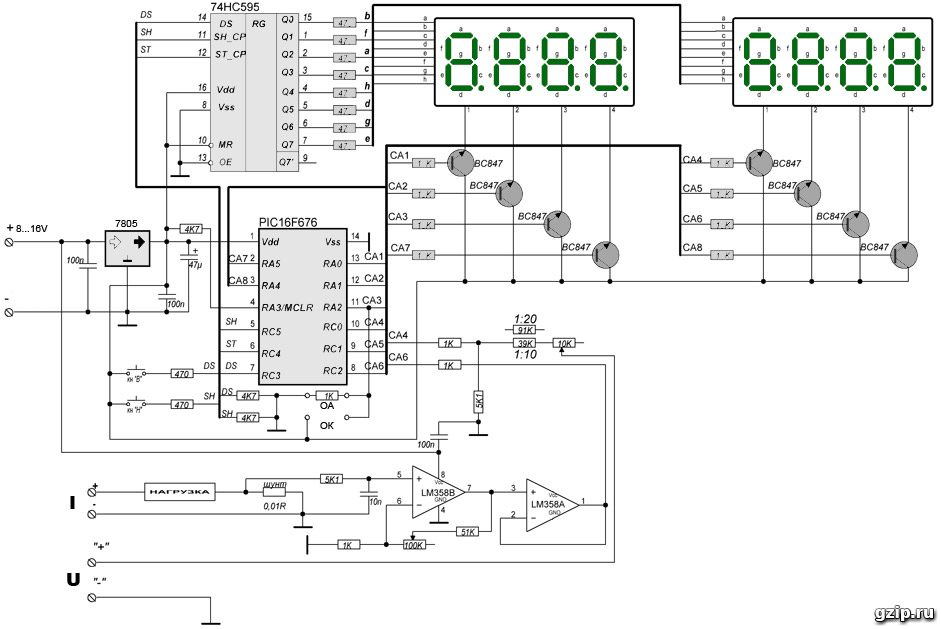Click the 51K feedback resistor

(467, 531)
